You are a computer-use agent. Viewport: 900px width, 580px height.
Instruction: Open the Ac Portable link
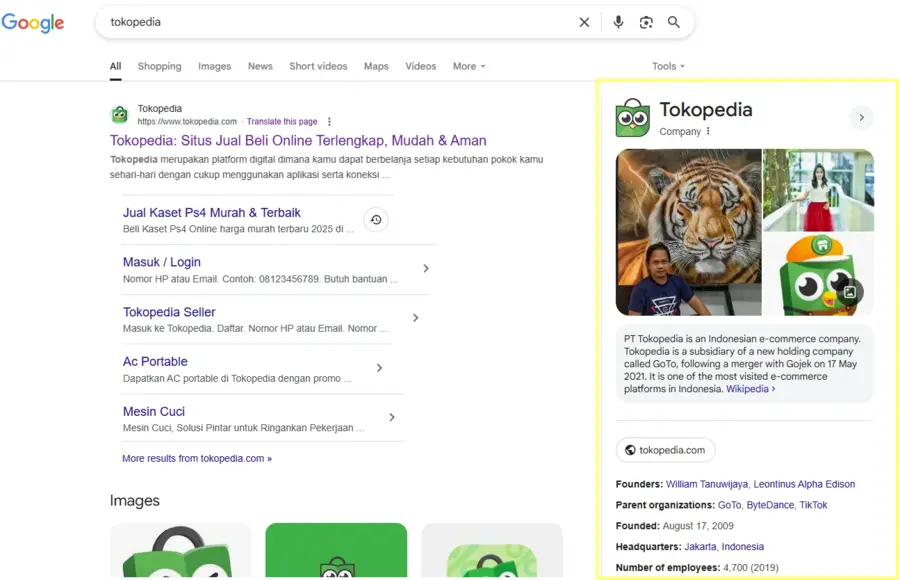click(155, 362)
